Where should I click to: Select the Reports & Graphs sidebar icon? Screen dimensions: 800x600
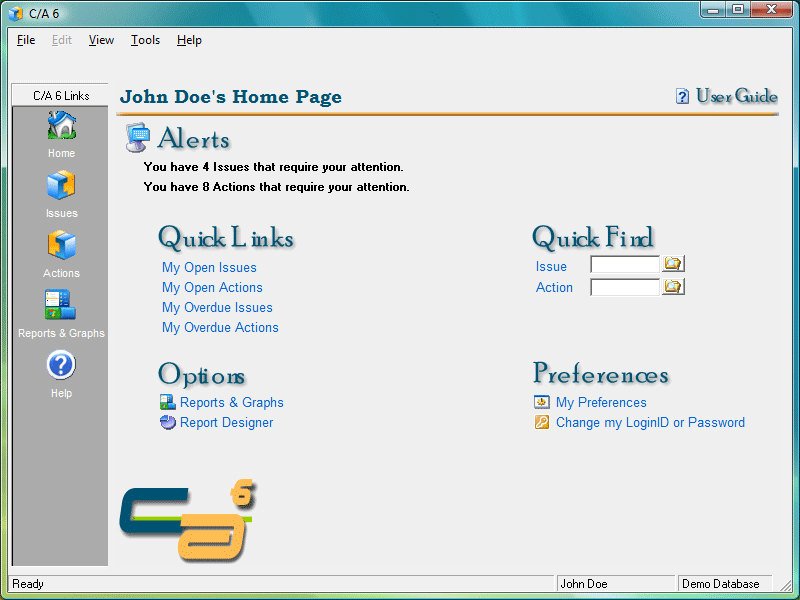click(60, 303)
